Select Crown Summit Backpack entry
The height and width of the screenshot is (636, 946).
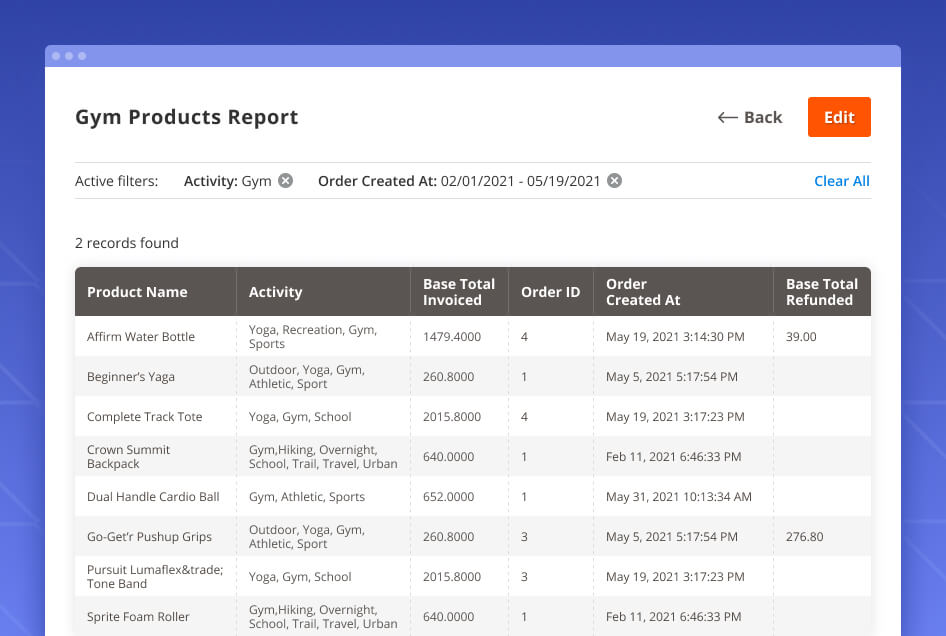coord(128,457)
